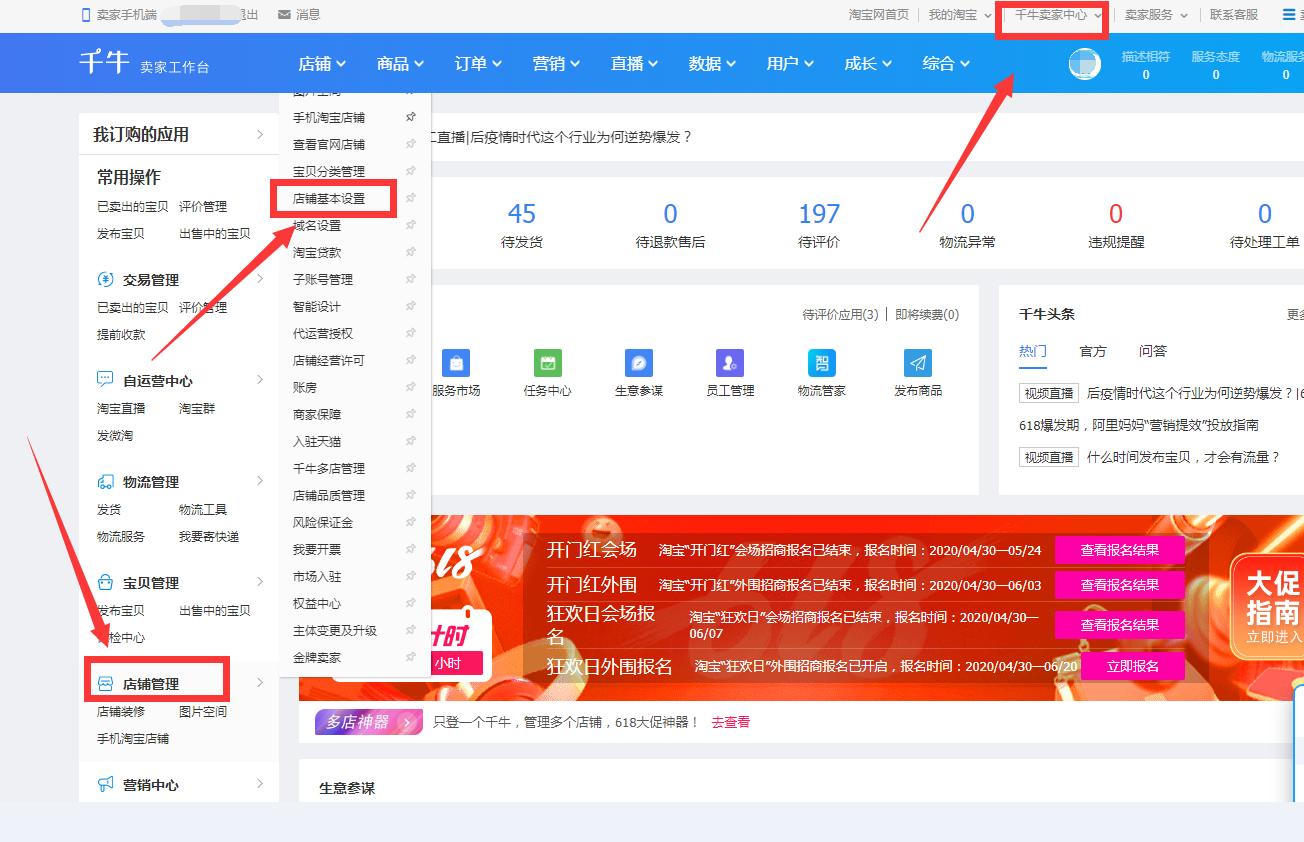The width and height of the screenshot is (1304, 842).
Task: Open the 任务中心 app icon
Action: coord(548,363)
